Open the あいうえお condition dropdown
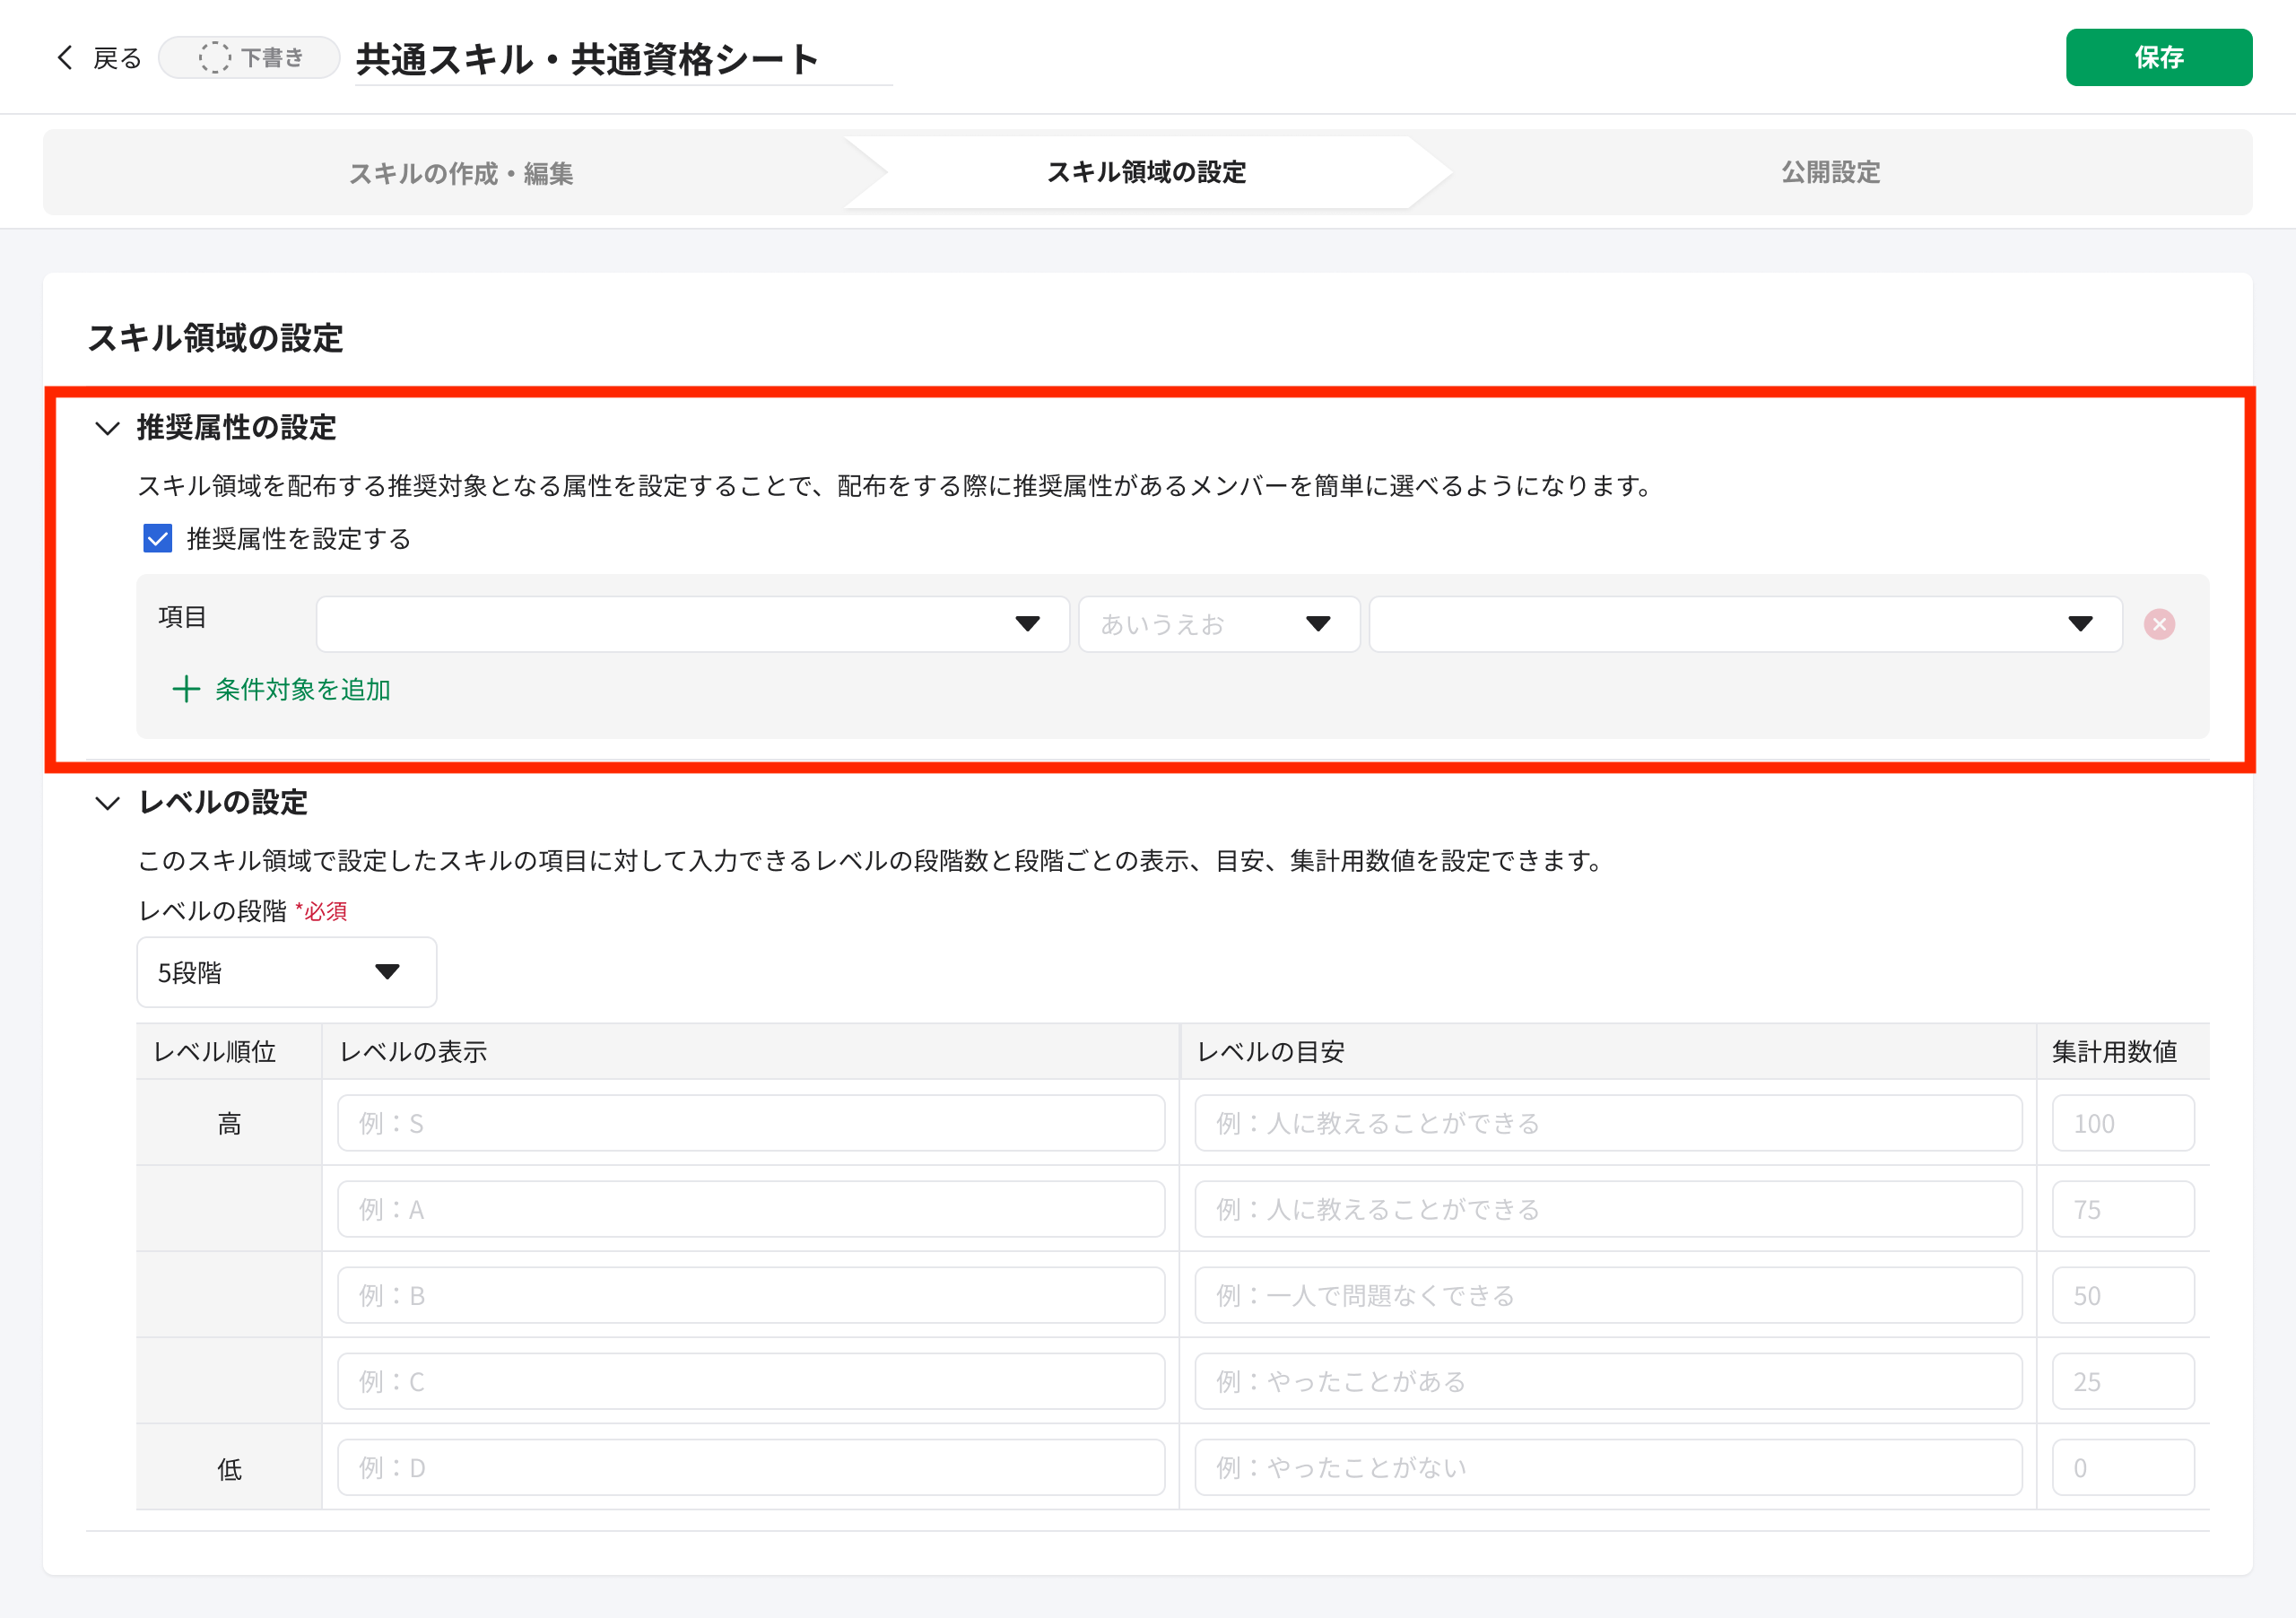 tap(1219, 624)
